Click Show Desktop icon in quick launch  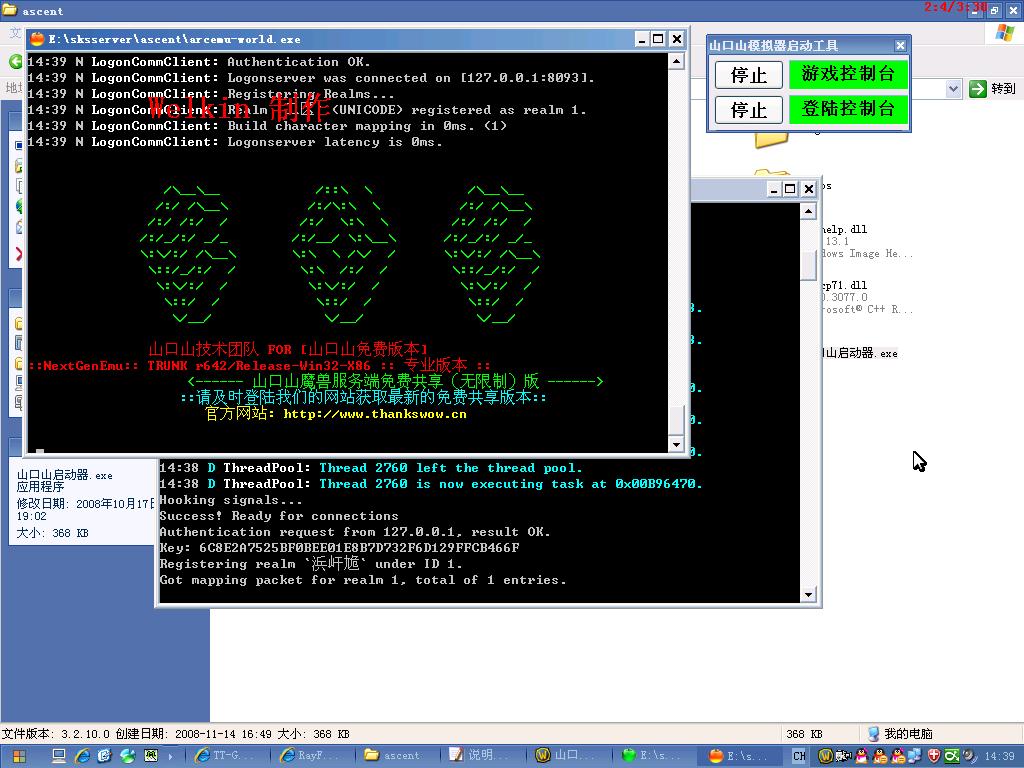click(x=59, y=756)
